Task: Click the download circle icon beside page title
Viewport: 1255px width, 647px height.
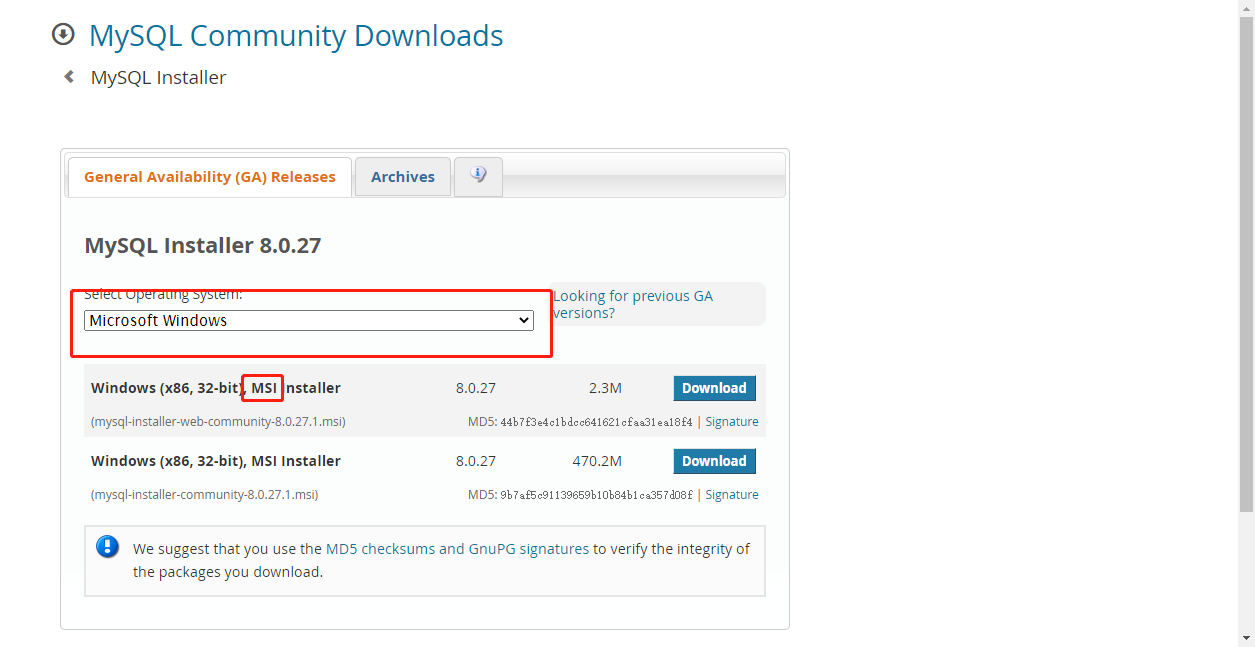Action: pyautogui.click(x=63, y=35)
